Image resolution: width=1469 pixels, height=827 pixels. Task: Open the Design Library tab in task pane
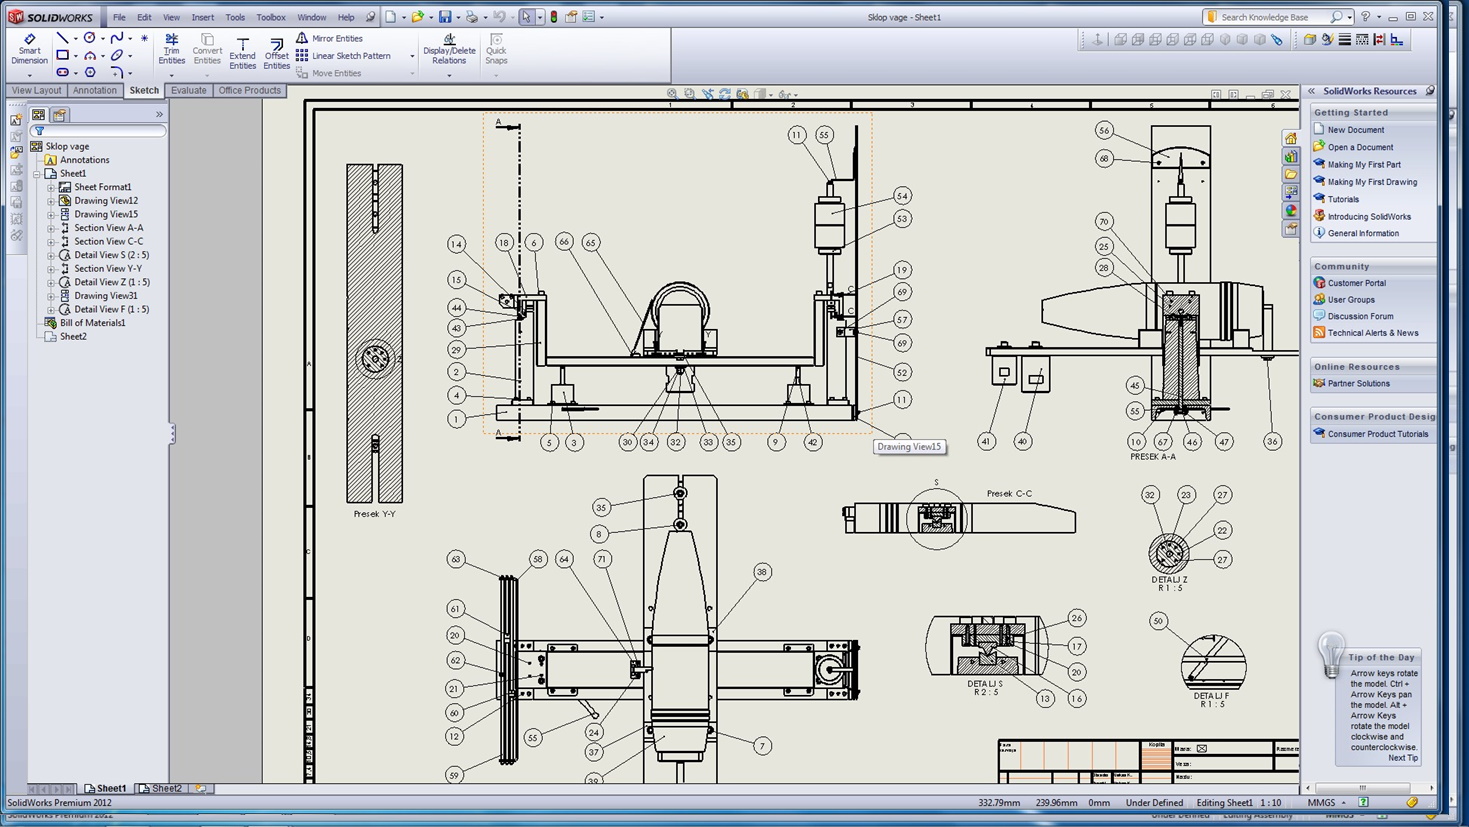pos(1291,156)
